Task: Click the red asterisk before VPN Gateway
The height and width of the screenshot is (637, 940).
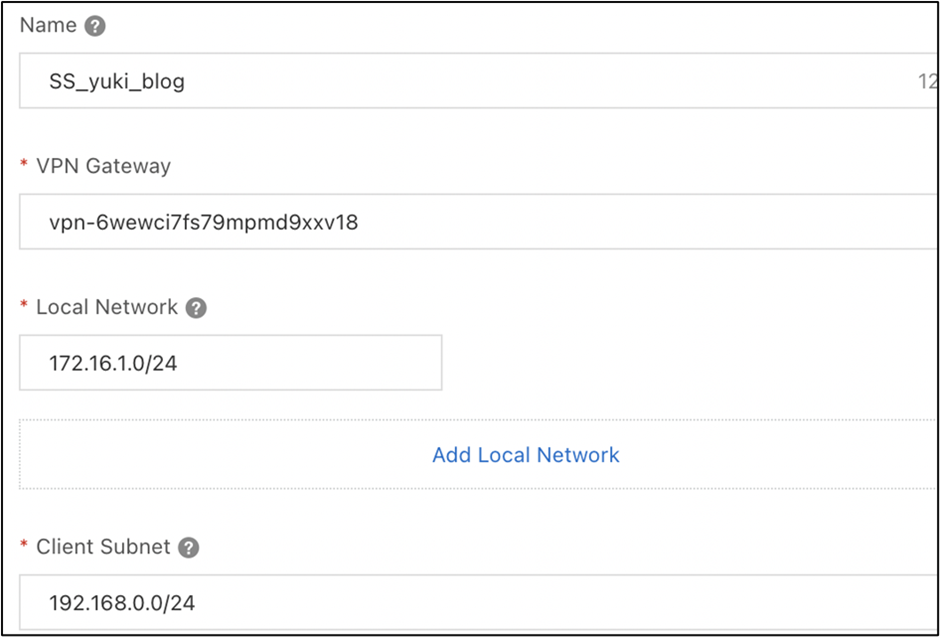Action: point(24,167)
